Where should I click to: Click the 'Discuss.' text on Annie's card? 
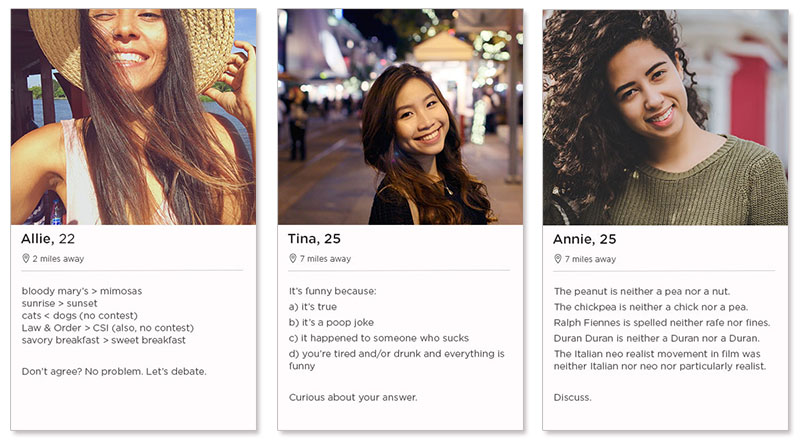(x=573, y=397)
